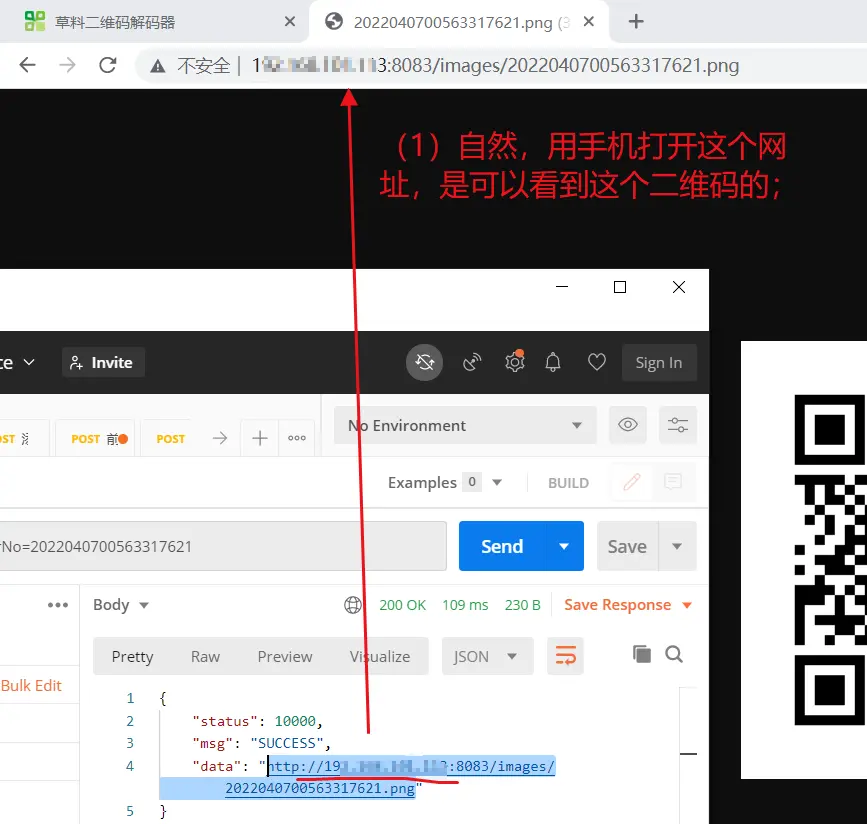This screenshot has height=824, width=867.
Task: Click the Bulk Edit link
Action: (31, 685)
